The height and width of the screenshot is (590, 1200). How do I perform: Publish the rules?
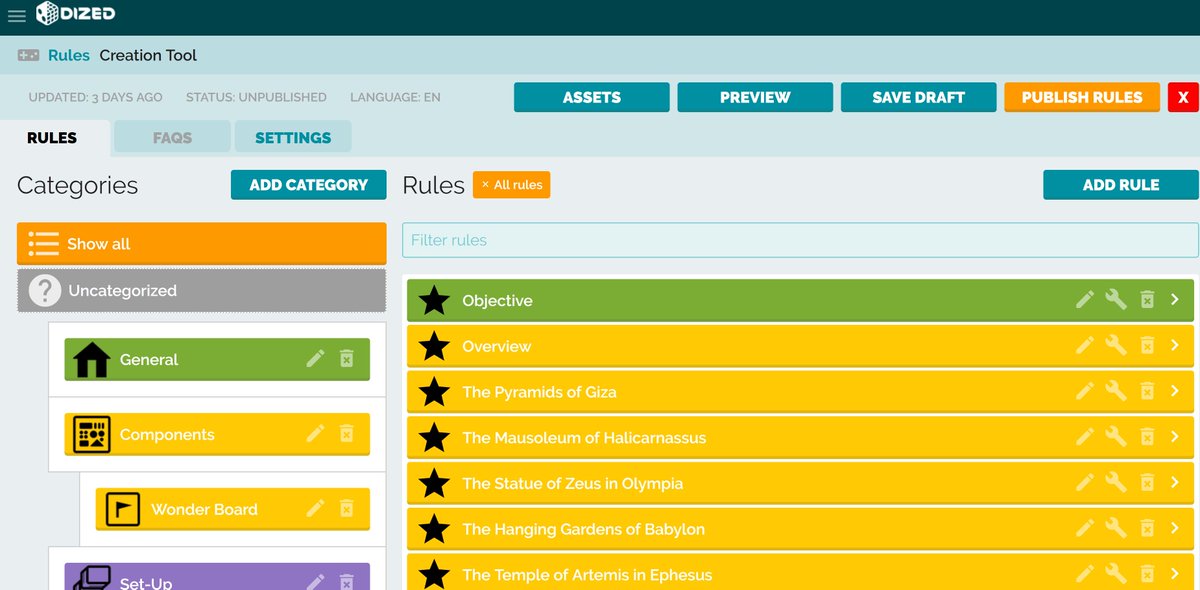[x=1082, y=97]
